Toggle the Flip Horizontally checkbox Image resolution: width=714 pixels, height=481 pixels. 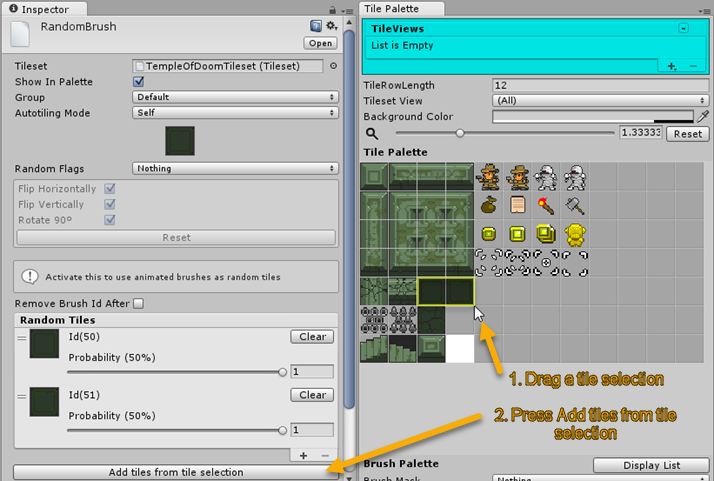coord(110,189)
